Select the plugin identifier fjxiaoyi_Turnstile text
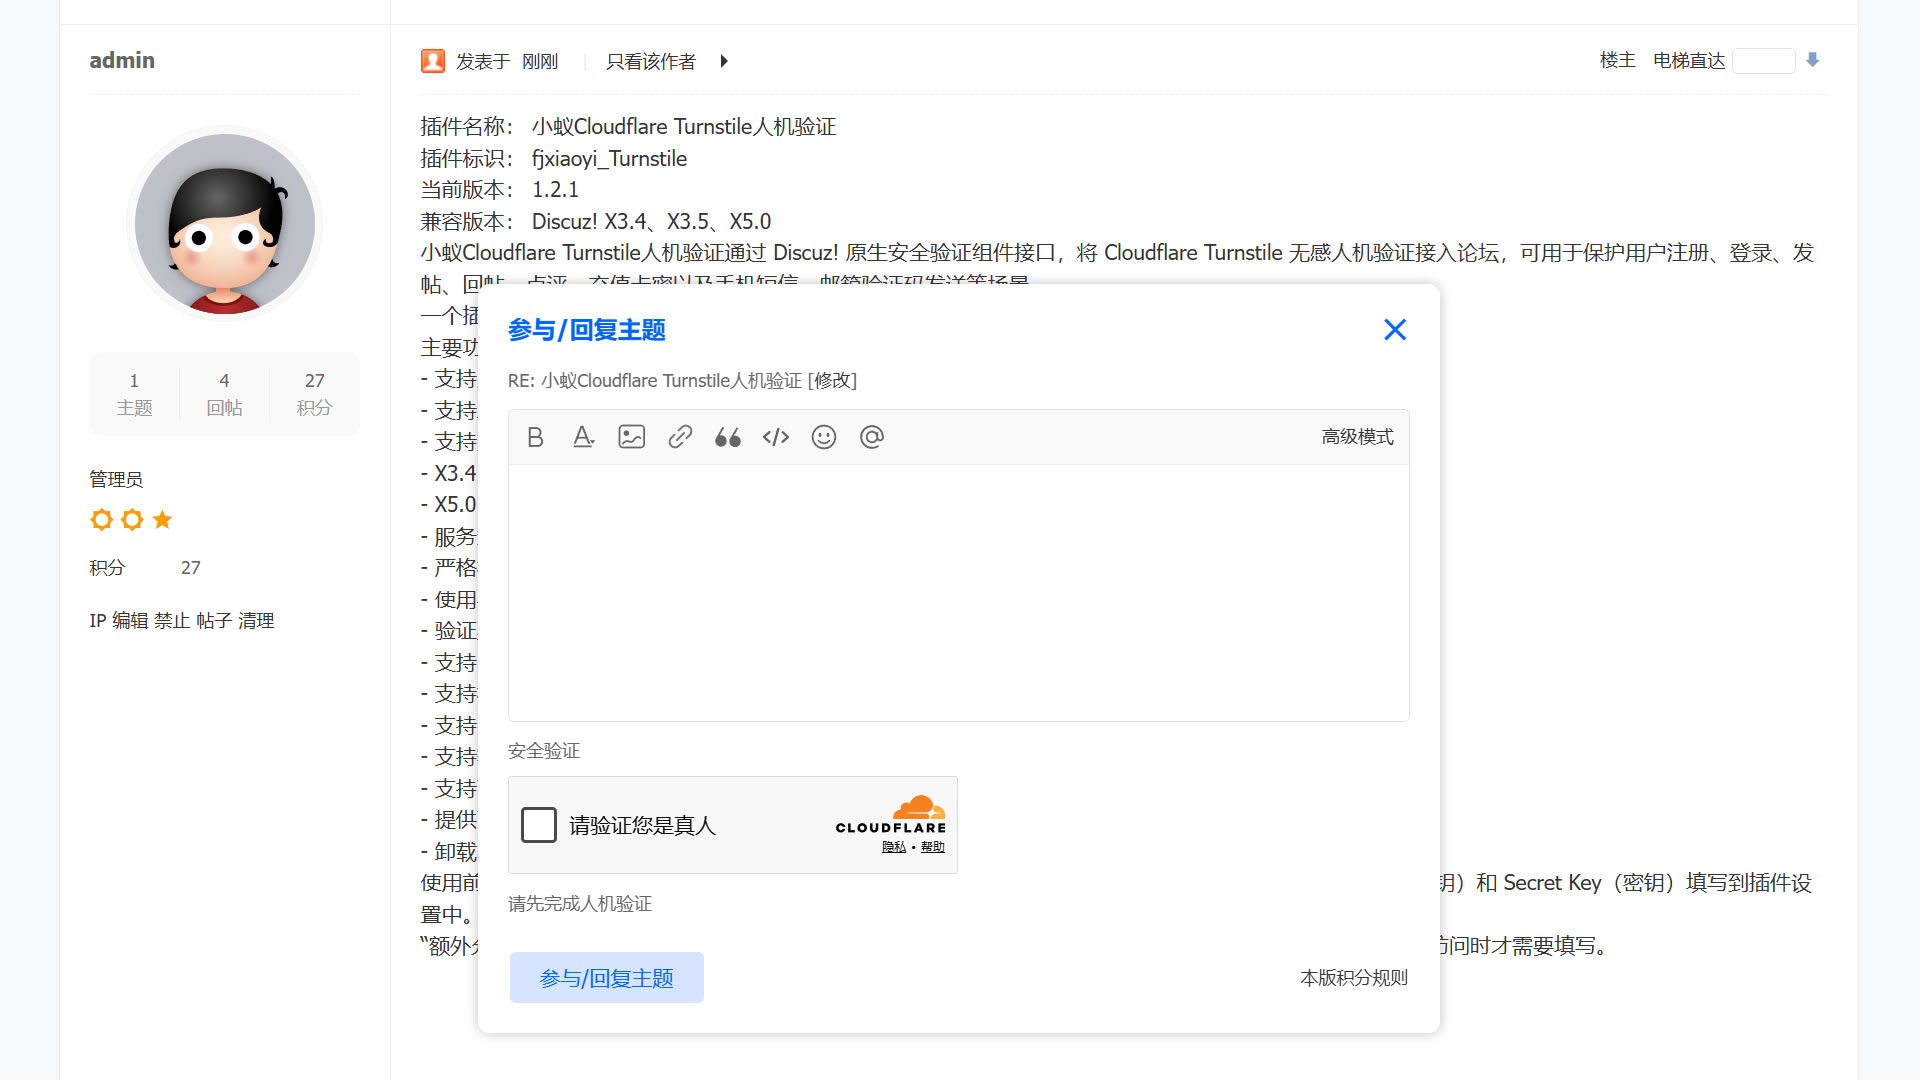1920x1080 pixels. click(x=609, y=159)
